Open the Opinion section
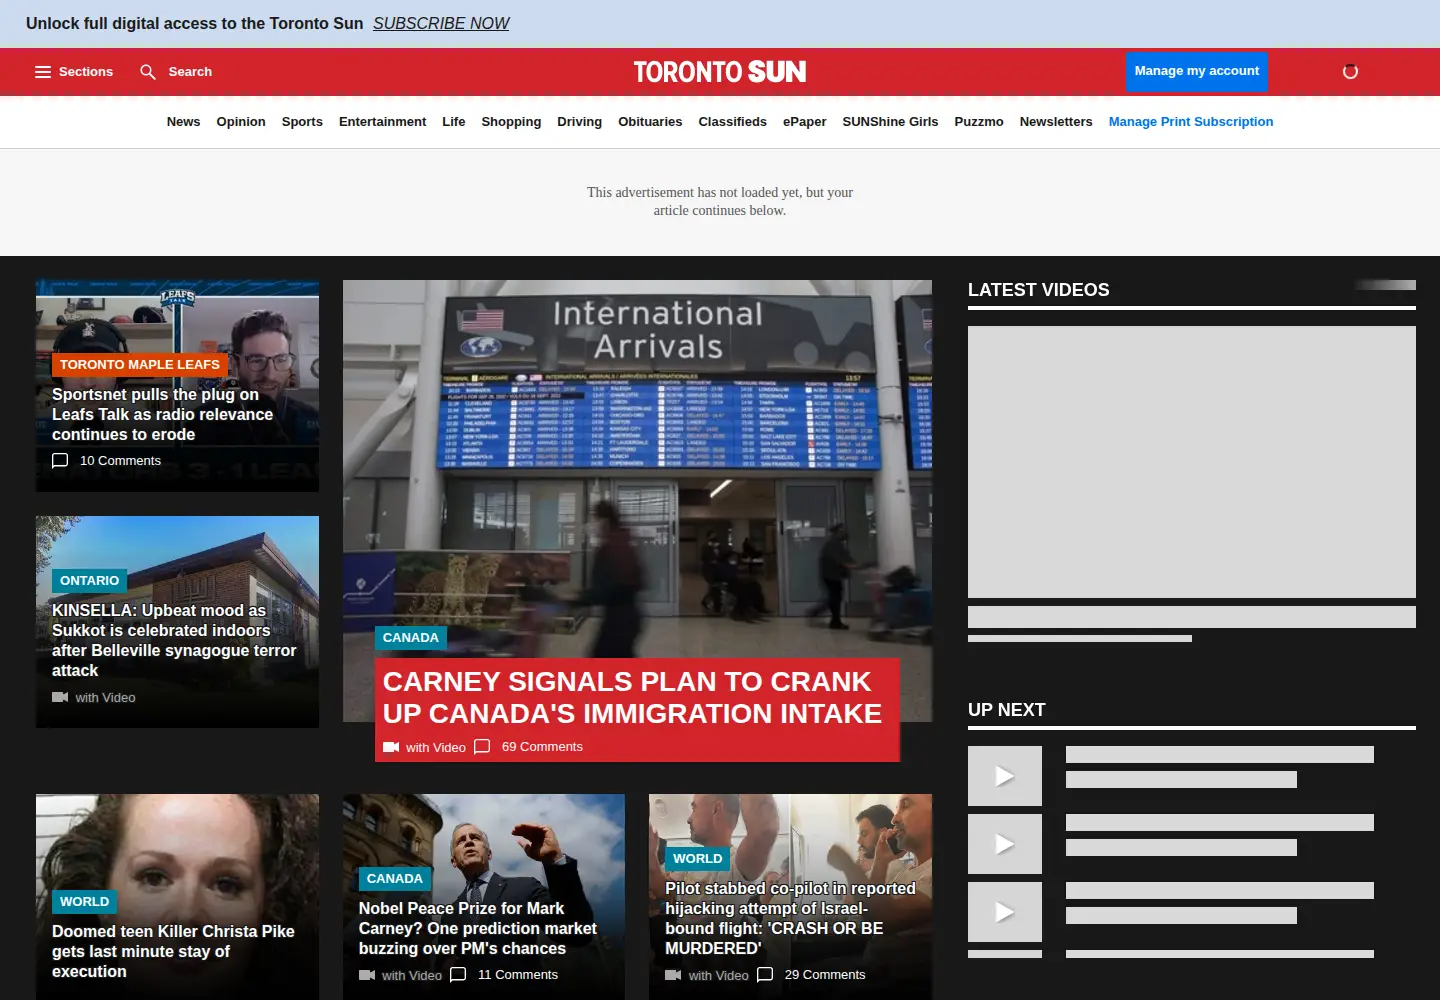The height and width of the screenshot is (1000, 1440). click(241, 122)
